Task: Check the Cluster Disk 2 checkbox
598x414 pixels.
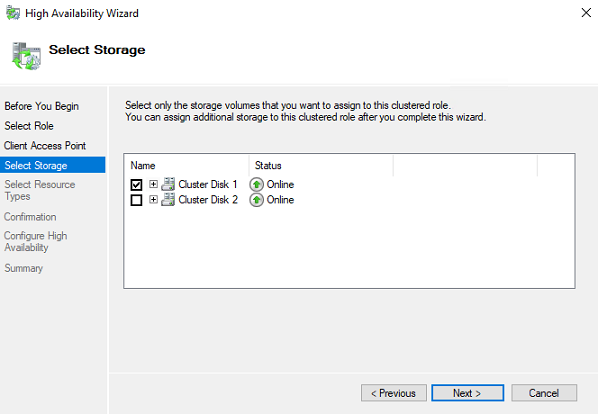Action: pos(136,200)
